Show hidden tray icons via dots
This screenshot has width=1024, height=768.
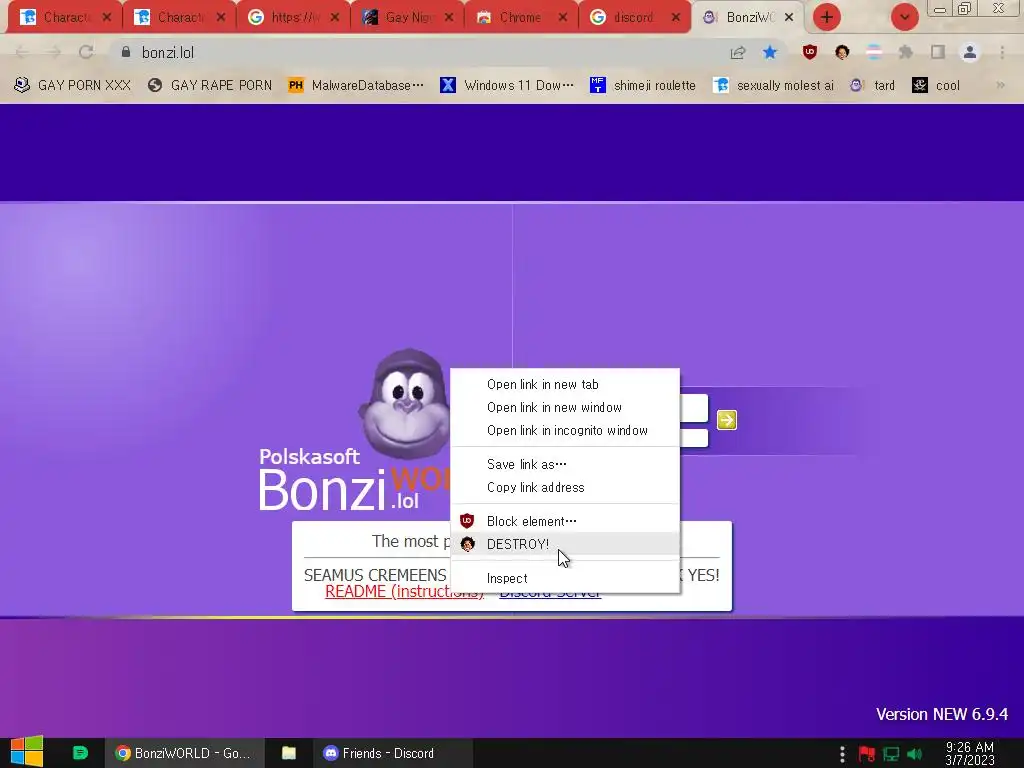842,754
